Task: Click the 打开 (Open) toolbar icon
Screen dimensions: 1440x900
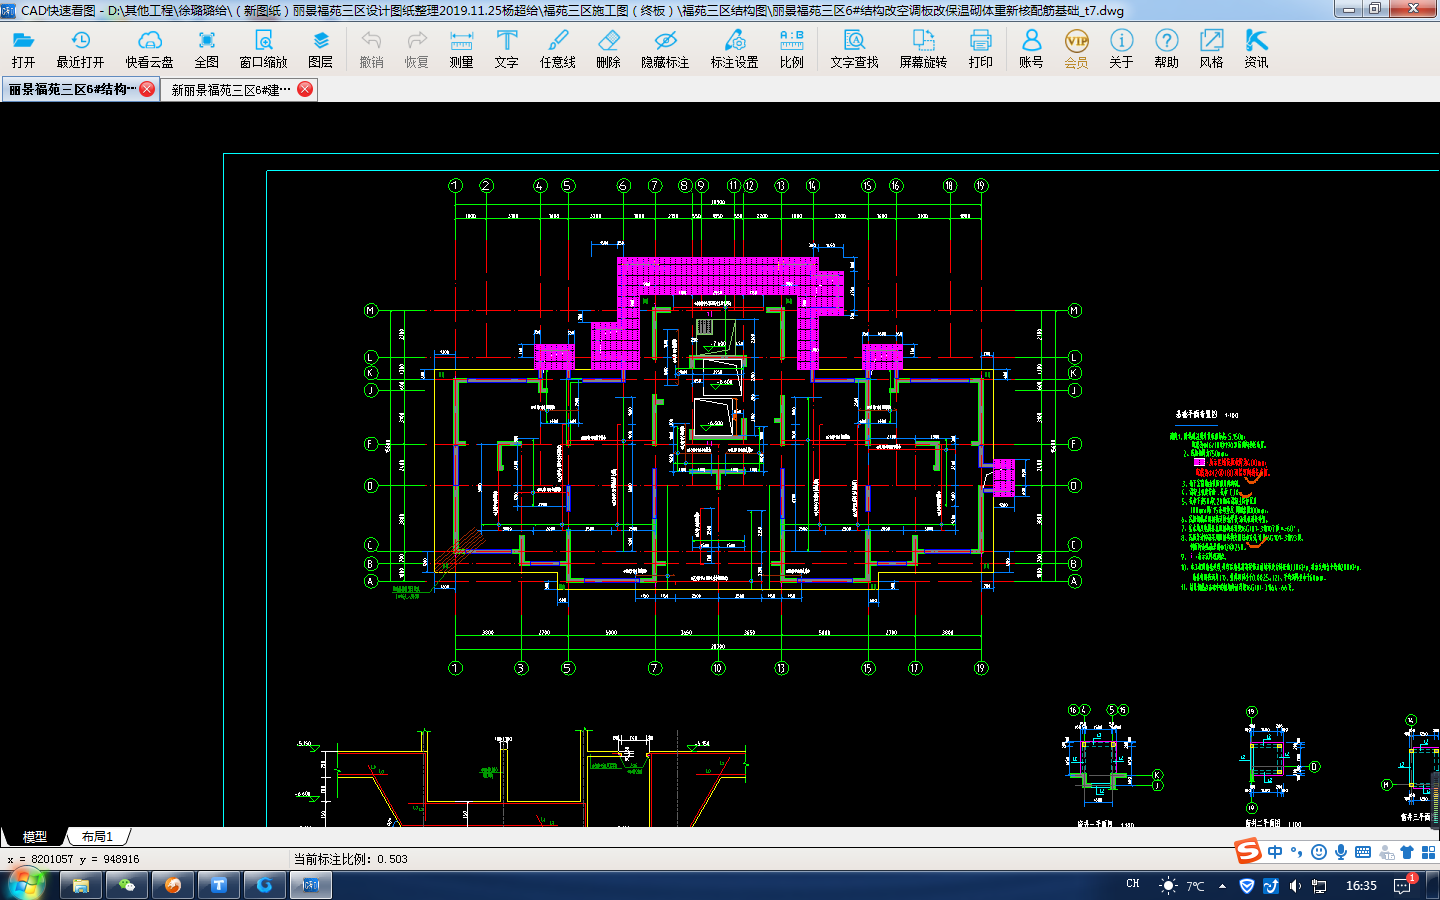Action: [23, 48]
